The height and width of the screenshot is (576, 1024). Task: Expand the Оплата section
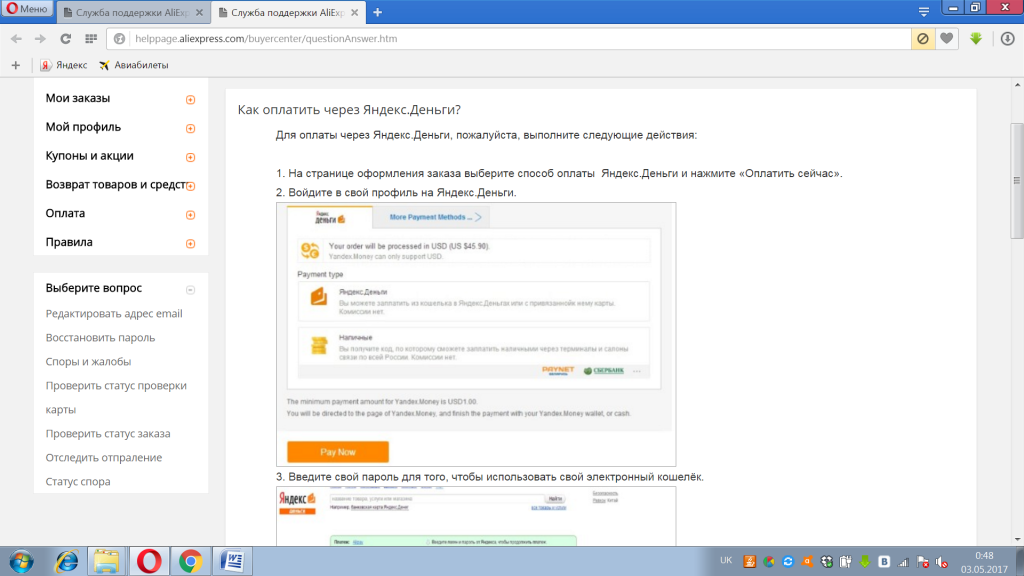pos(190,215)
